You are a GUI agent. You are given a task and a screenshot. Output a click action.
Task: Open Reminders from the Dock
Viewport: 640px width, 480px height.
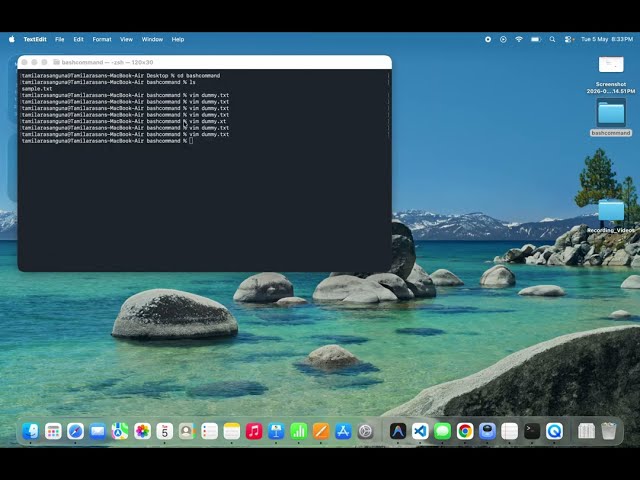coord(209,431)
